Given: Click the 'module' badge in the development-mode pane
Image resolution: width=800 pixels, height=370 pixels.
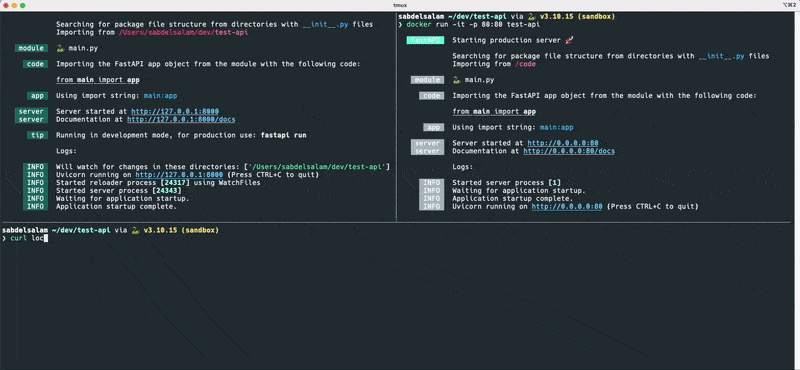Looking at the screenshot, I should pyautogui.click(x=31, y=48).
